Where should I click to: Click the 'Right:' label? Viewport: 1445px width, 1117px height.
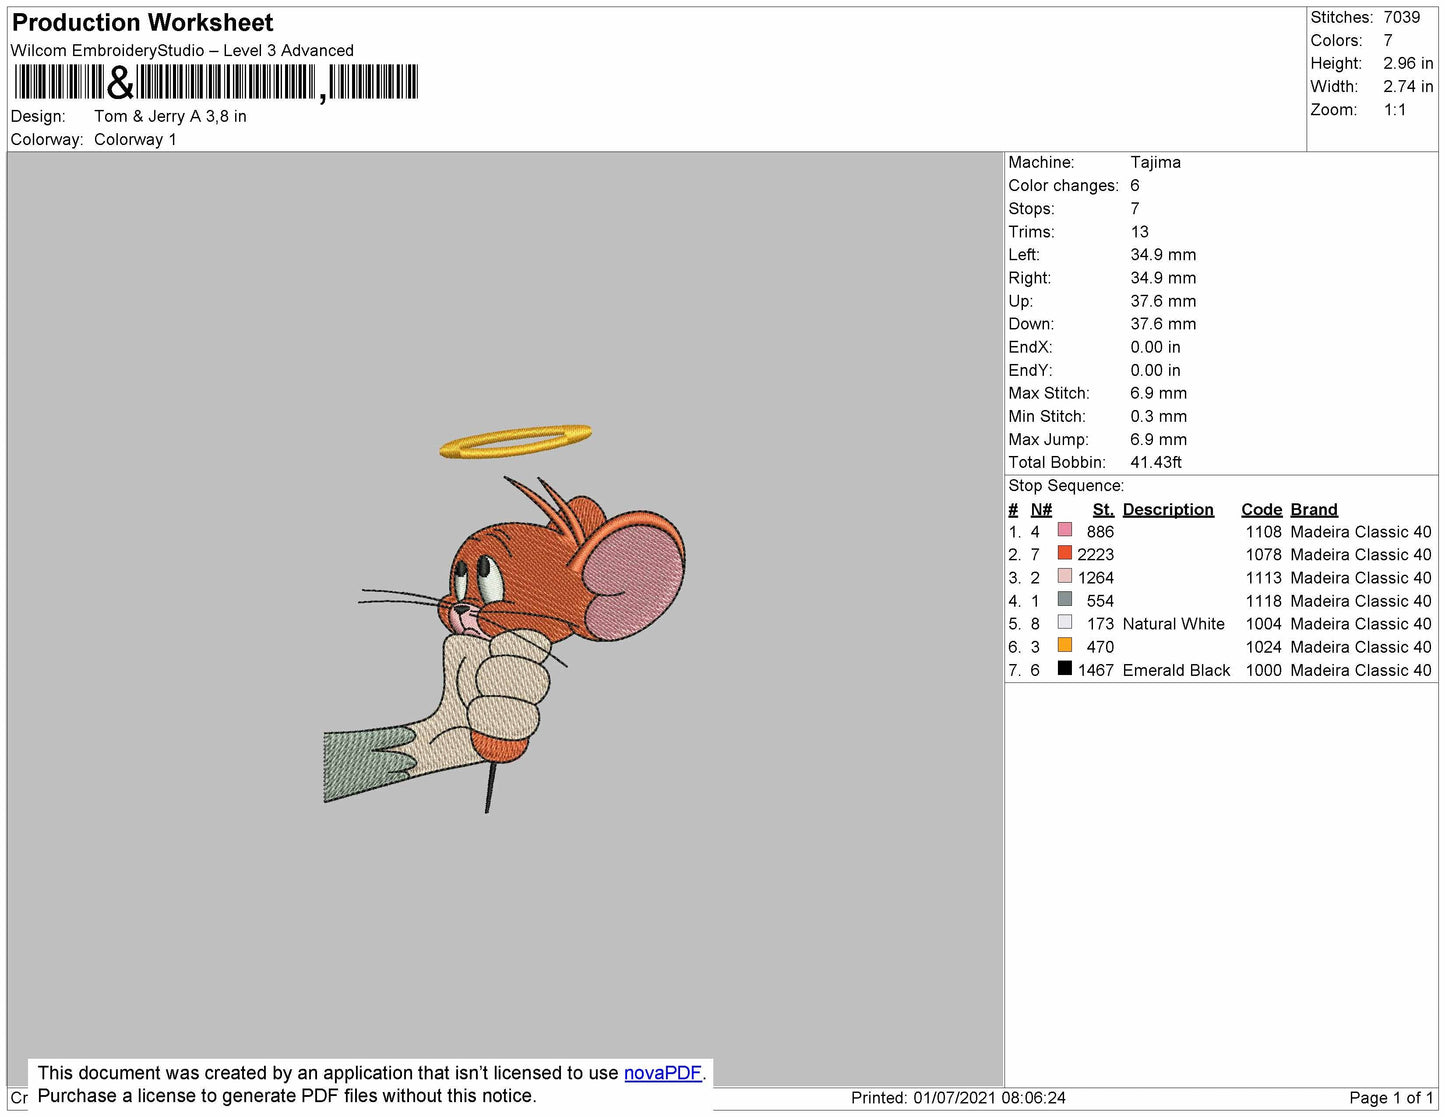click(x=1029, y=278)
